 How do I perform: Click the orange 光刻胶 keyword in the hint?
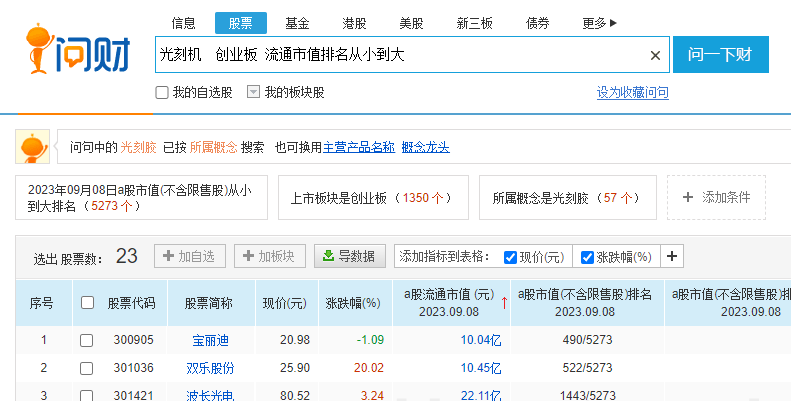(x=138, y=147)
